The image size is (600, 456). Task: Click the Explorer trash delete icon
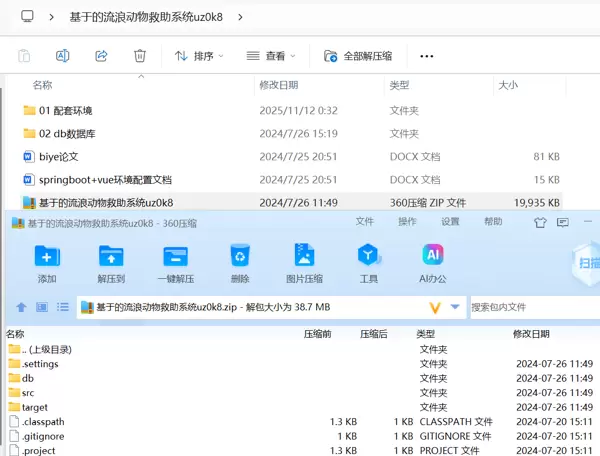click(140, 56)
